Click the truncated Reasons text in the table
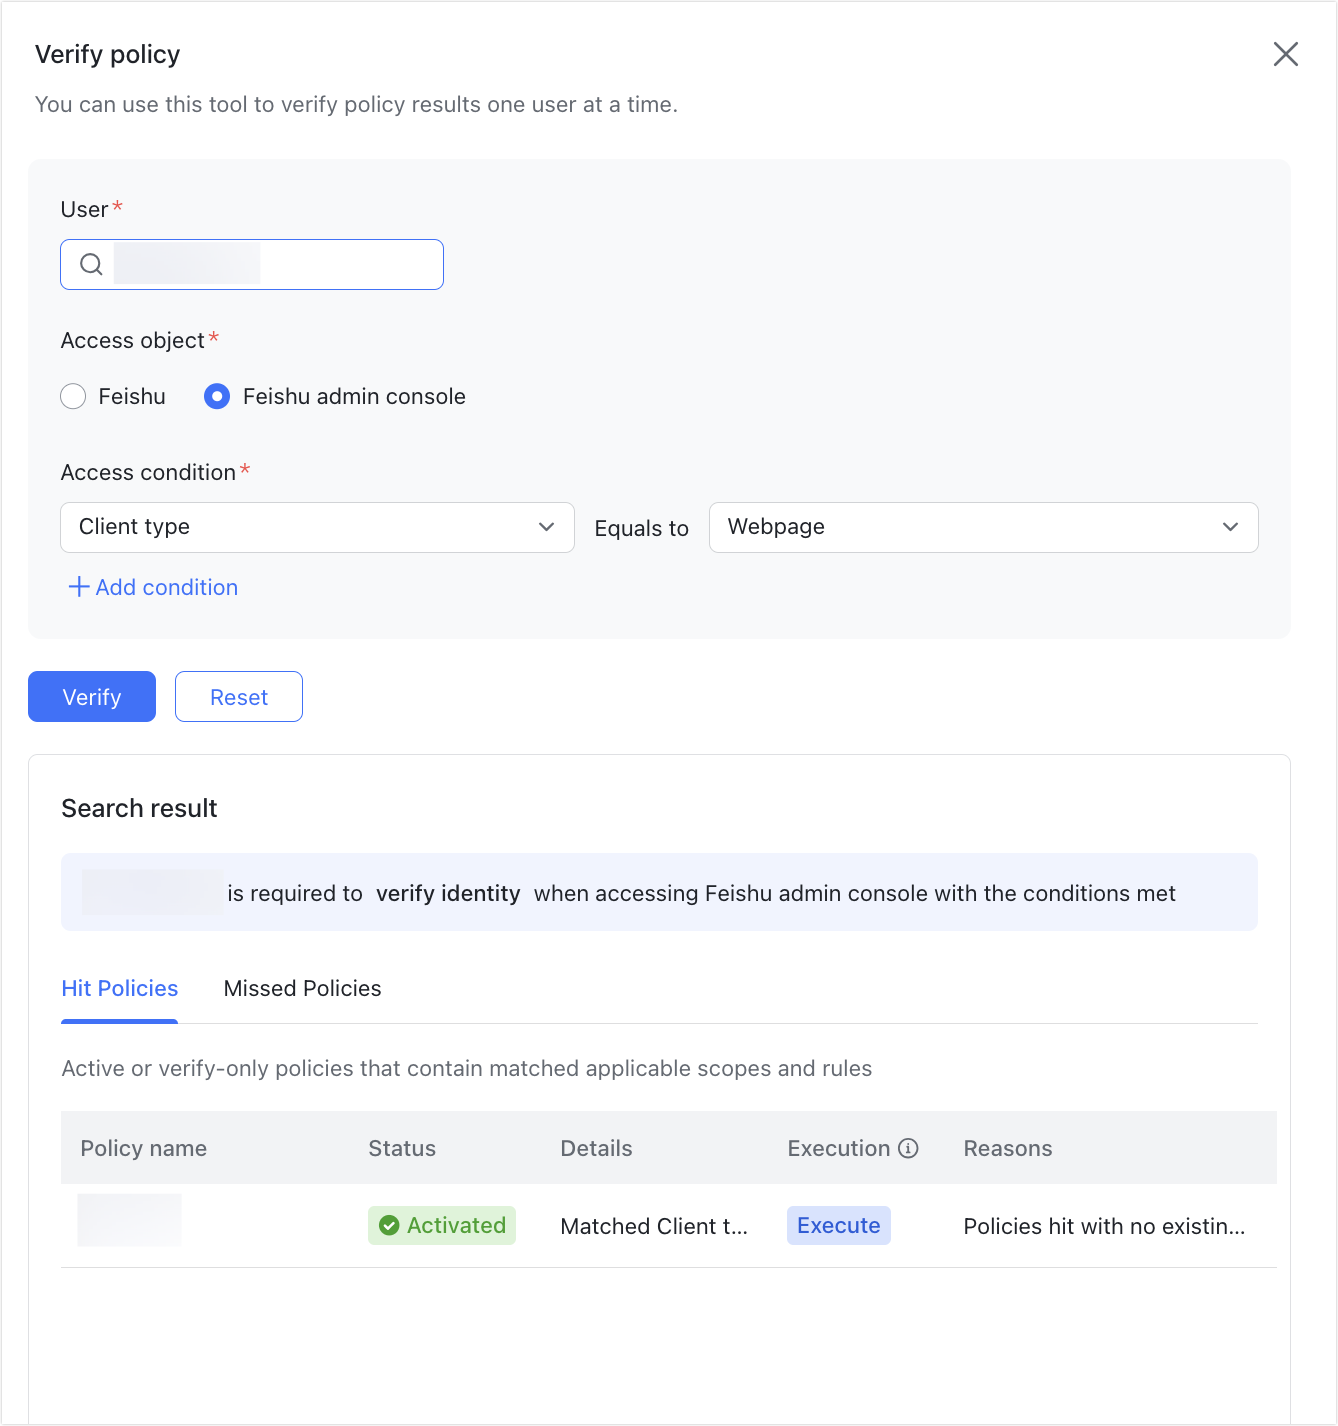1338x1426 pixels. pos(1104,1225)
